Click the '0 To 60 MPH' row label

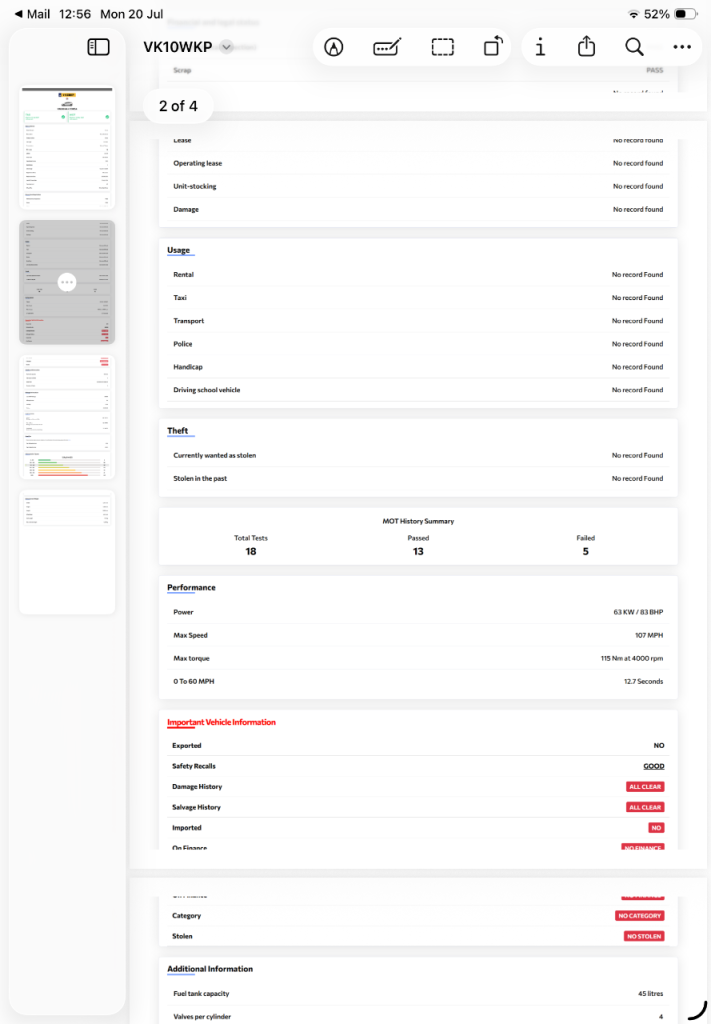pos(193,682)
